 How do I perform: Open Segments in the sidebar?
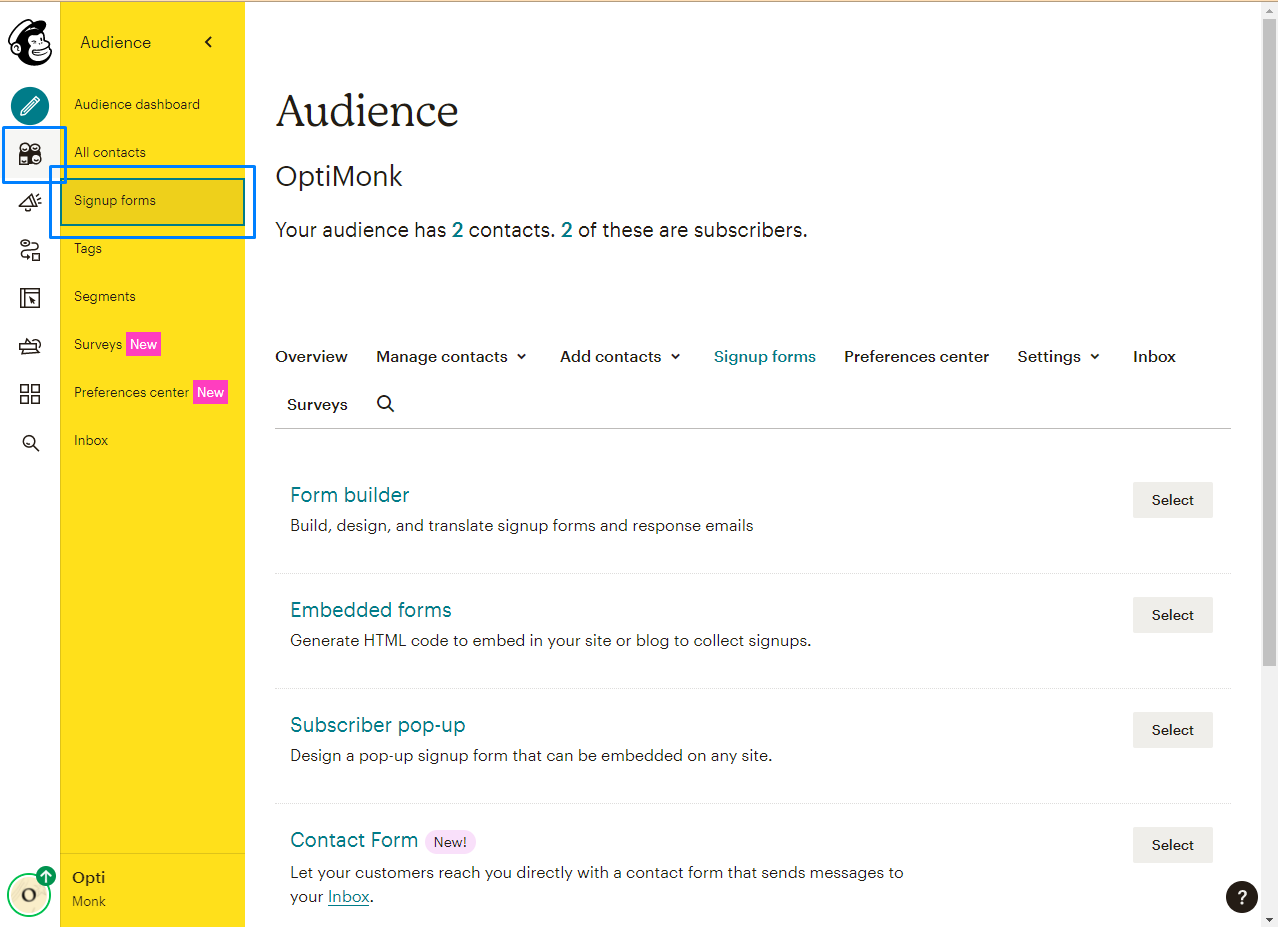(x=105, y=296)
